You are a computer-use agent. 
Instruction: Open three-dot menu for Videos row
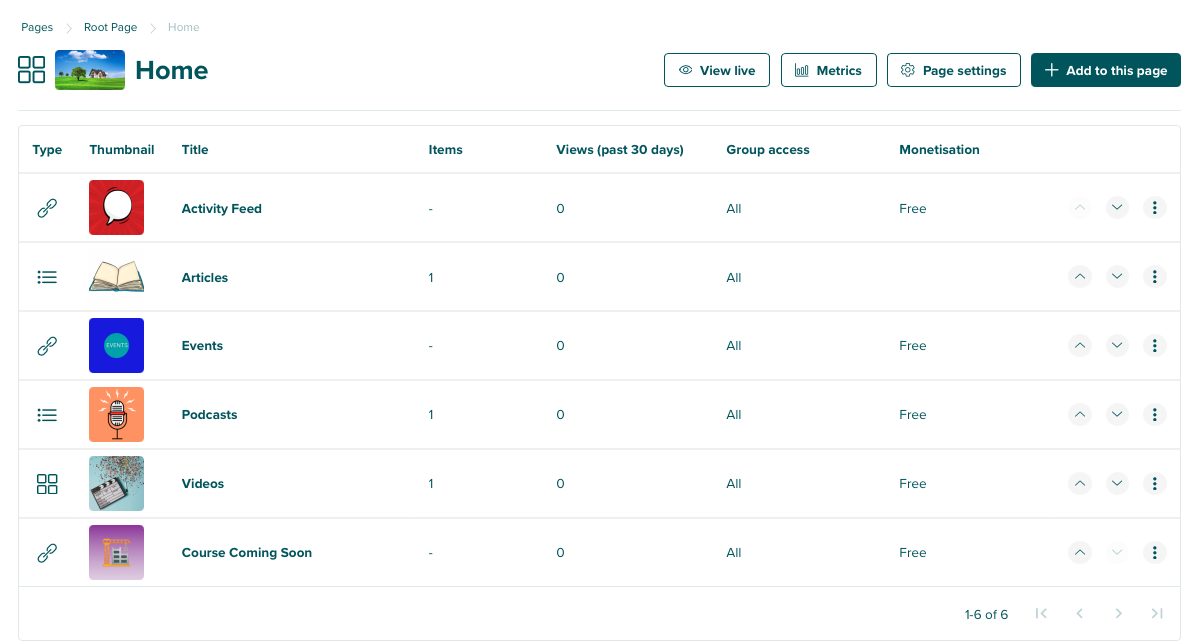1154,483
